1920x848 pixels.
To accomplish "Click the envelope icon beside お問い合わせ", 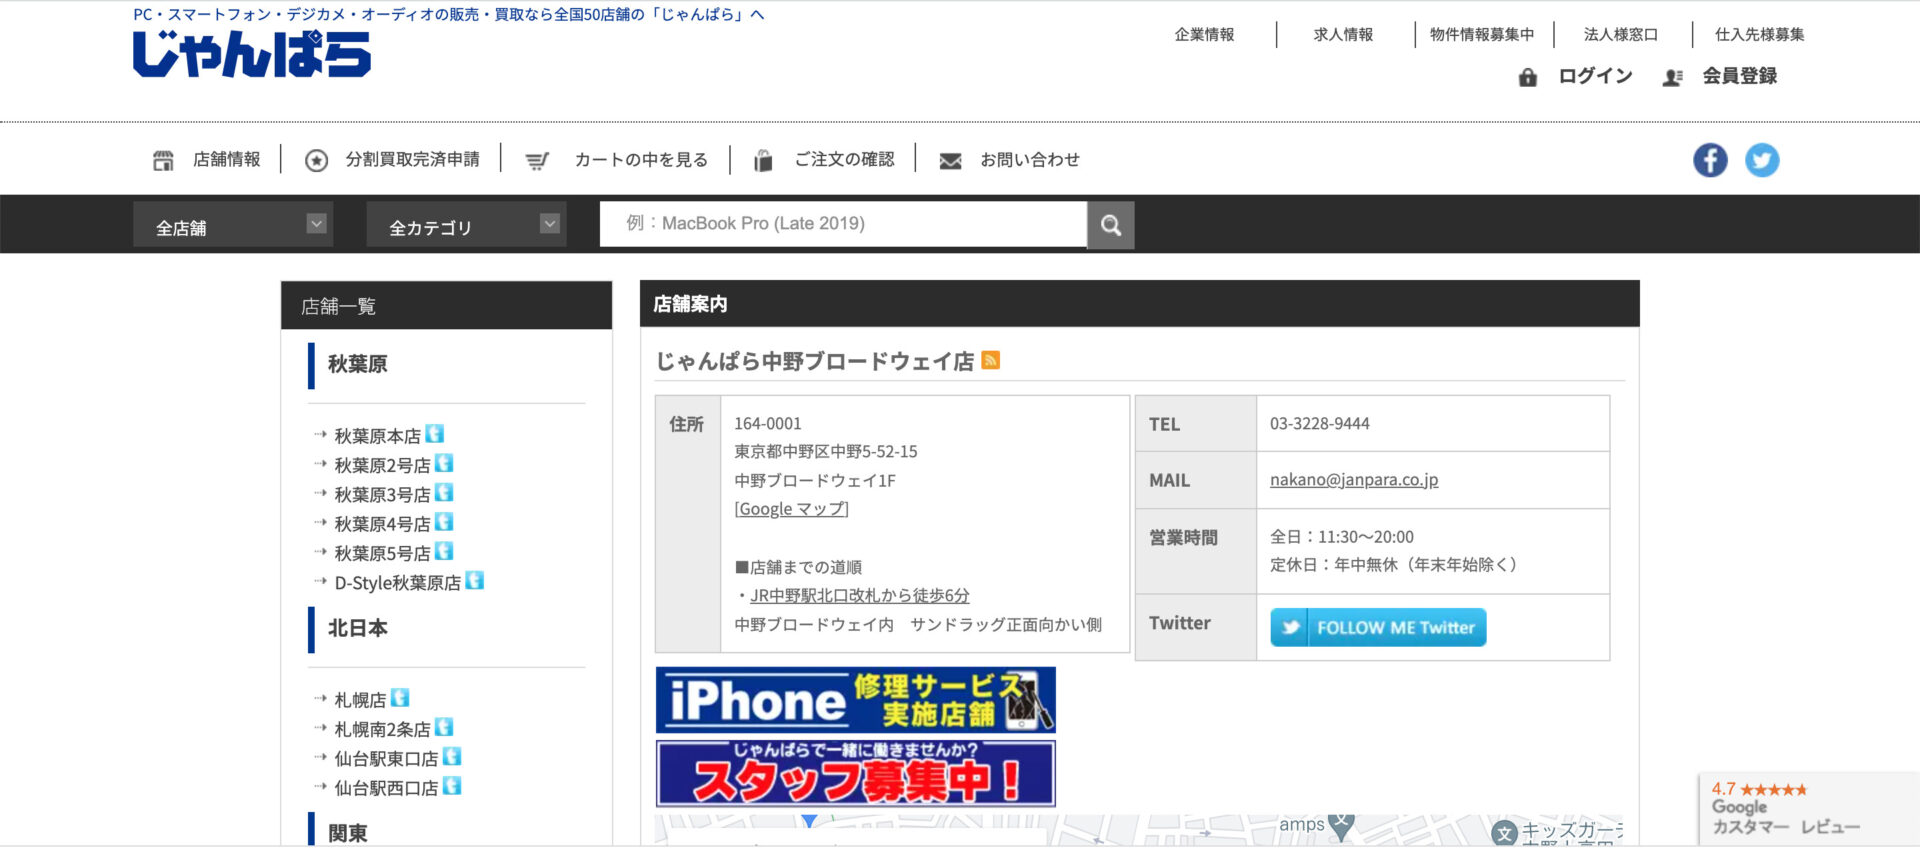I will pos(950,161).
